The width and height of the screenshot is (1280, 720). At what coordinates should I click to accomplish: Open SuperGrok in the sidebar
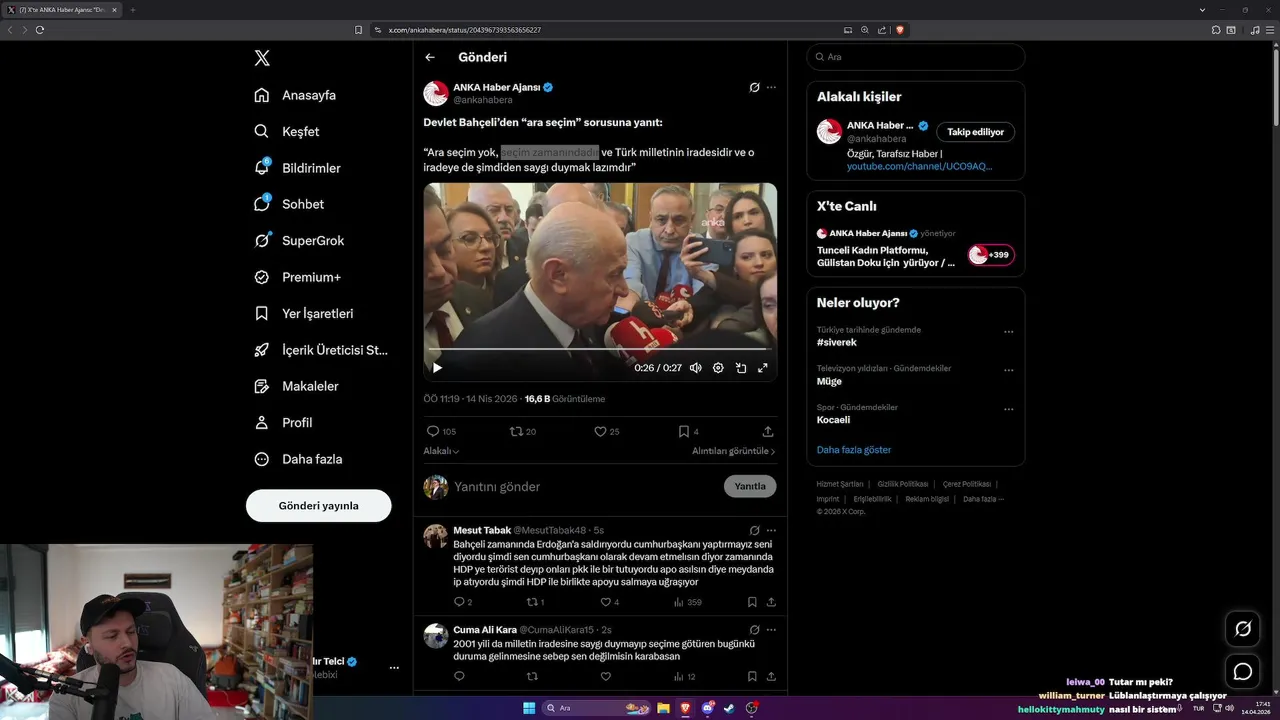pyautogui.click(x=299, y=240)
